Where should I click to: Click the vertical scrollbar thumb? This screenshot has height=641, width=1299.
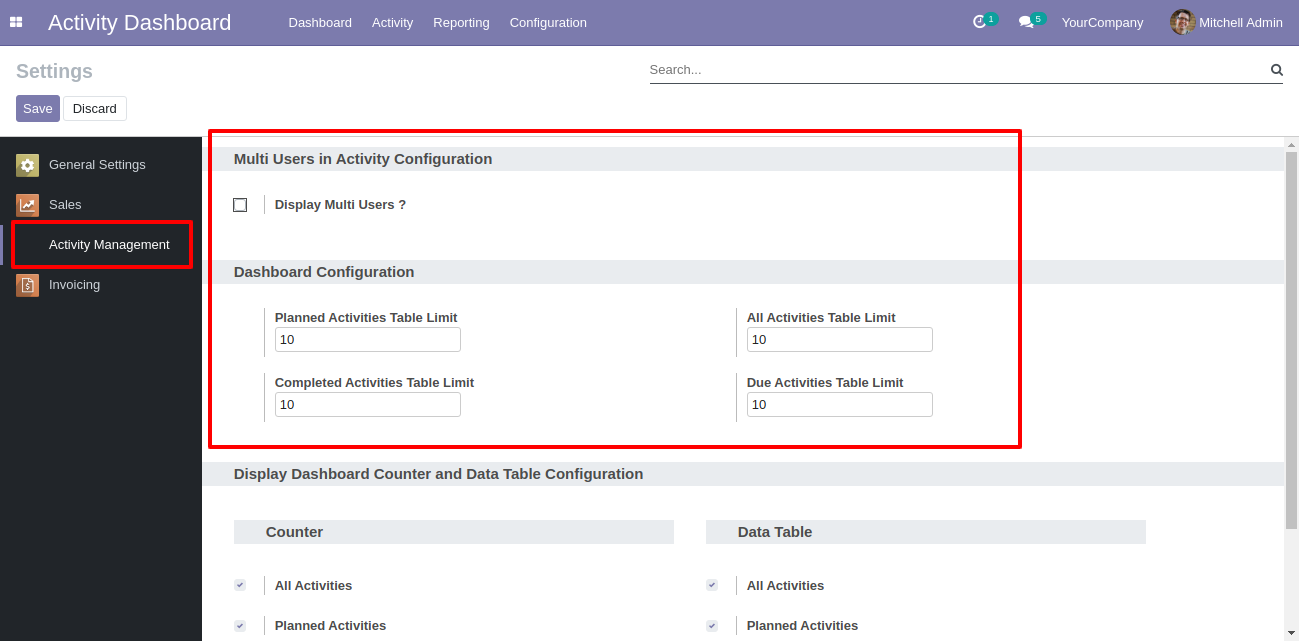(1291, 340)
